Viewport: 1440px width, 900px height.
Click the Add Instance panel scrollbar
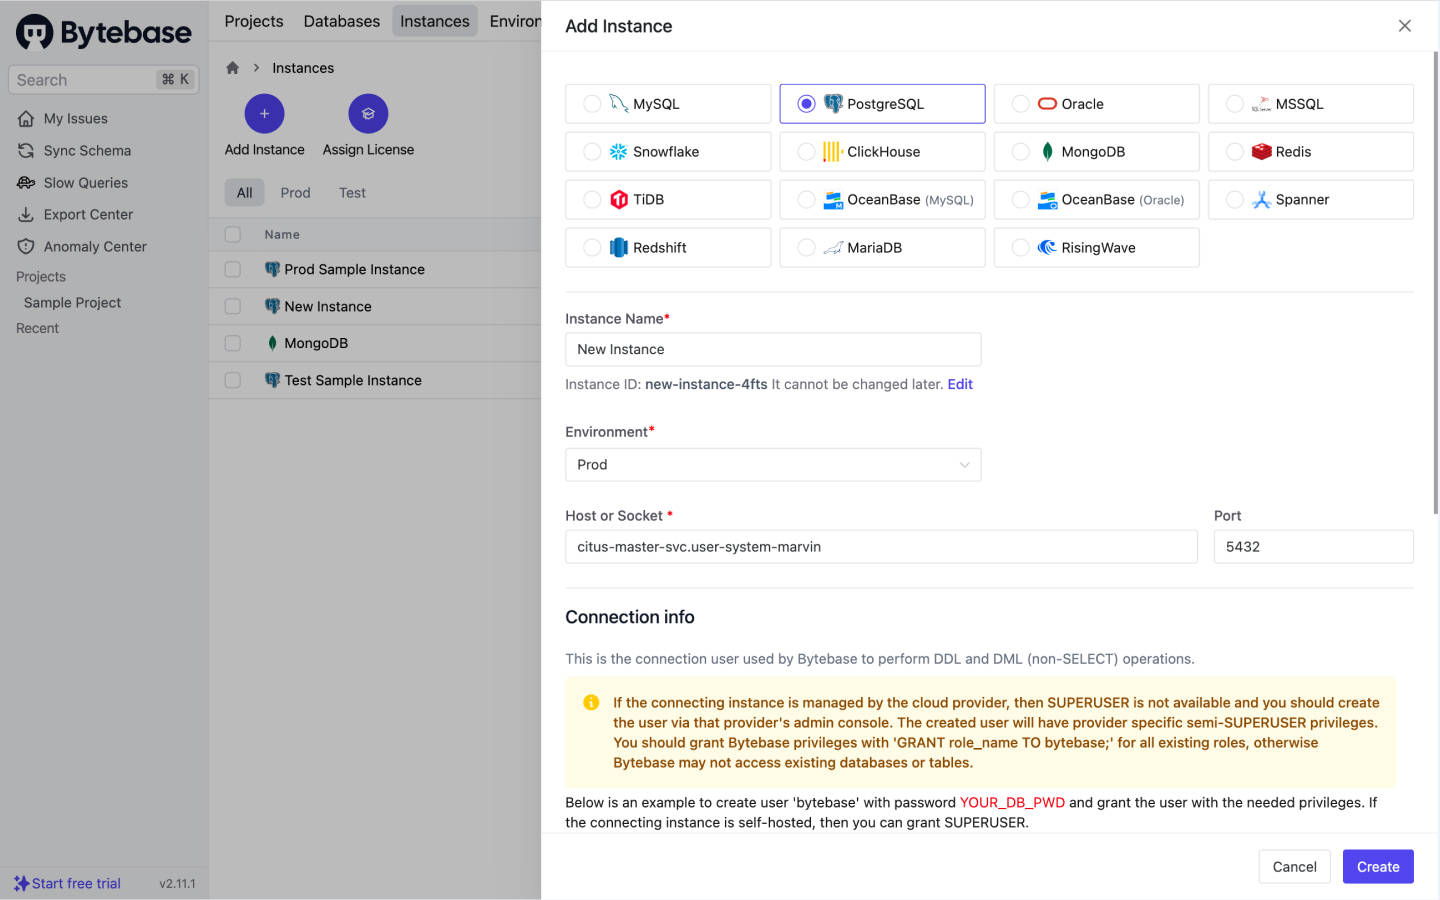(1435, 280)
